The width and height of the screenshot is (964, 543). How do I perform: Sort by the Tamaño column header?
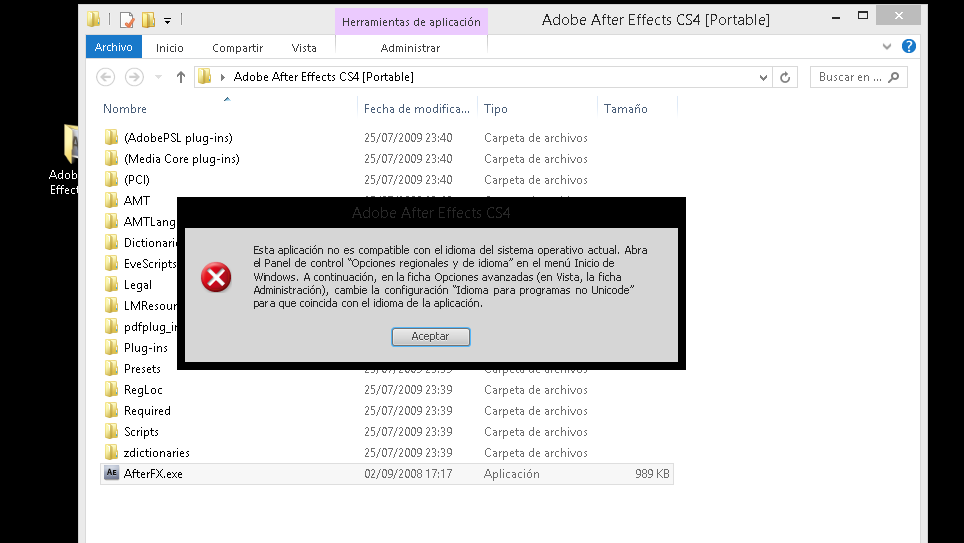[x=625, y=109]
